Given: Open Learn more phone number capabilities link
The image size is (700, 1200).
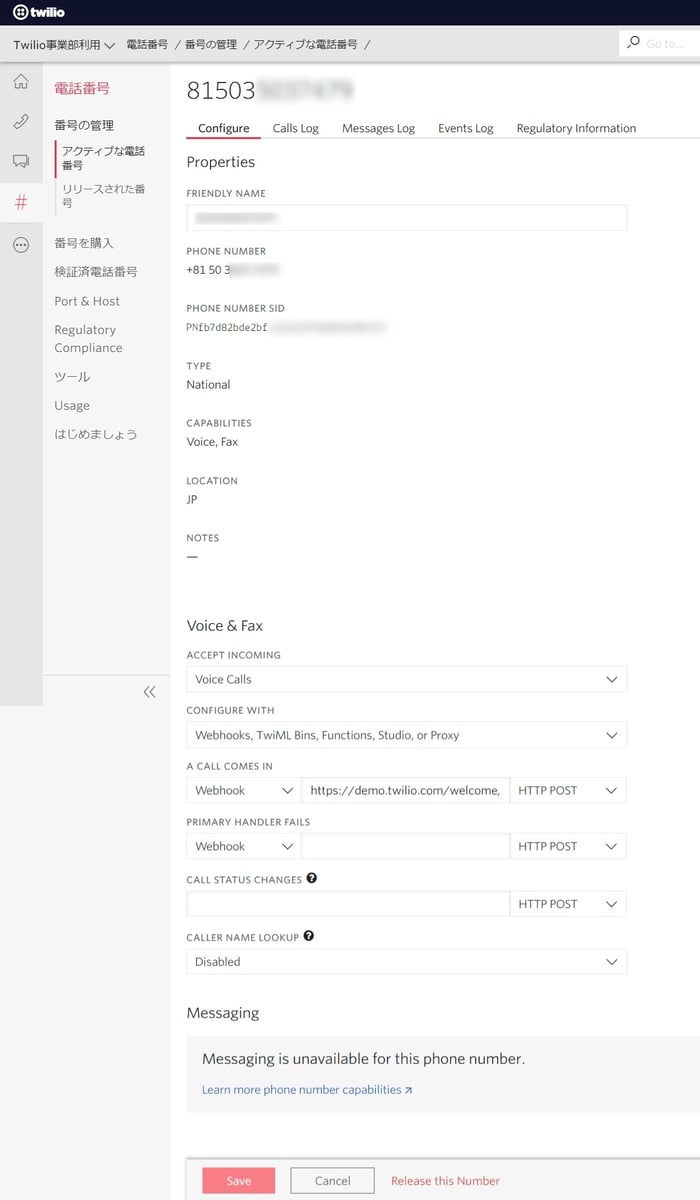Looking at the screenshot, I should tap(307, 1090).
